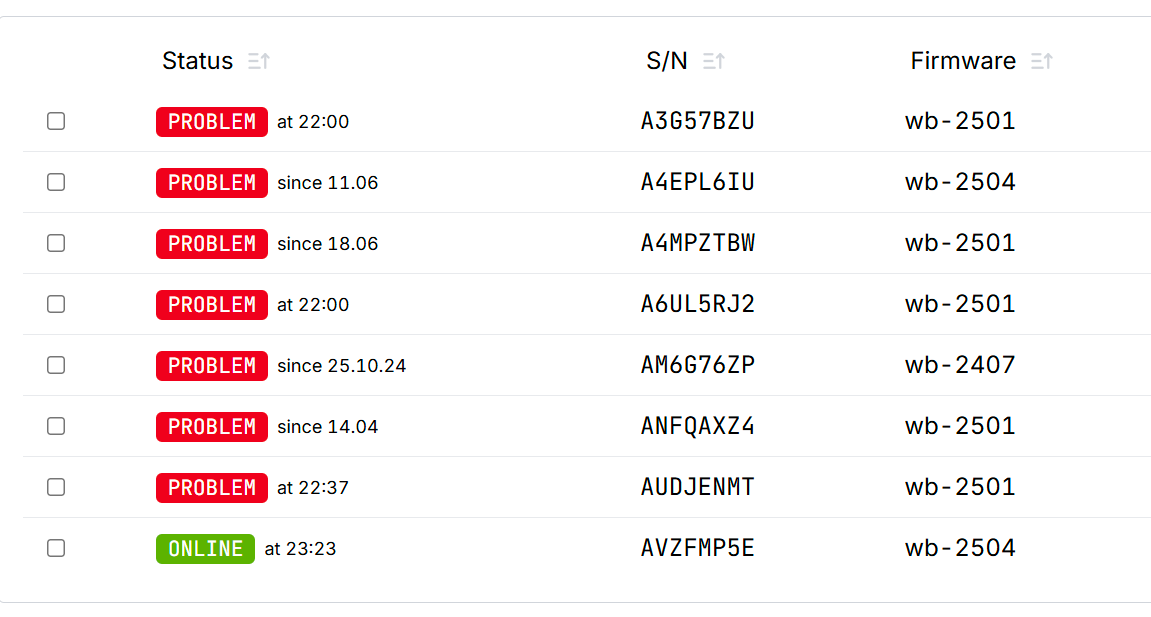Click the sort icon next to Status
This screenshot has height=617, width=1151.
pyautogui.click(x=258, y=61)
